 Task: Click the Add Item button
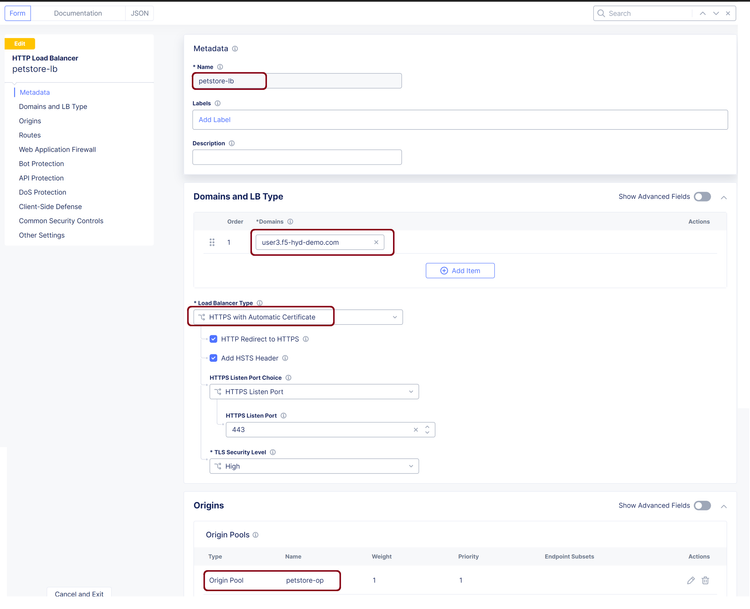point(460,271)
